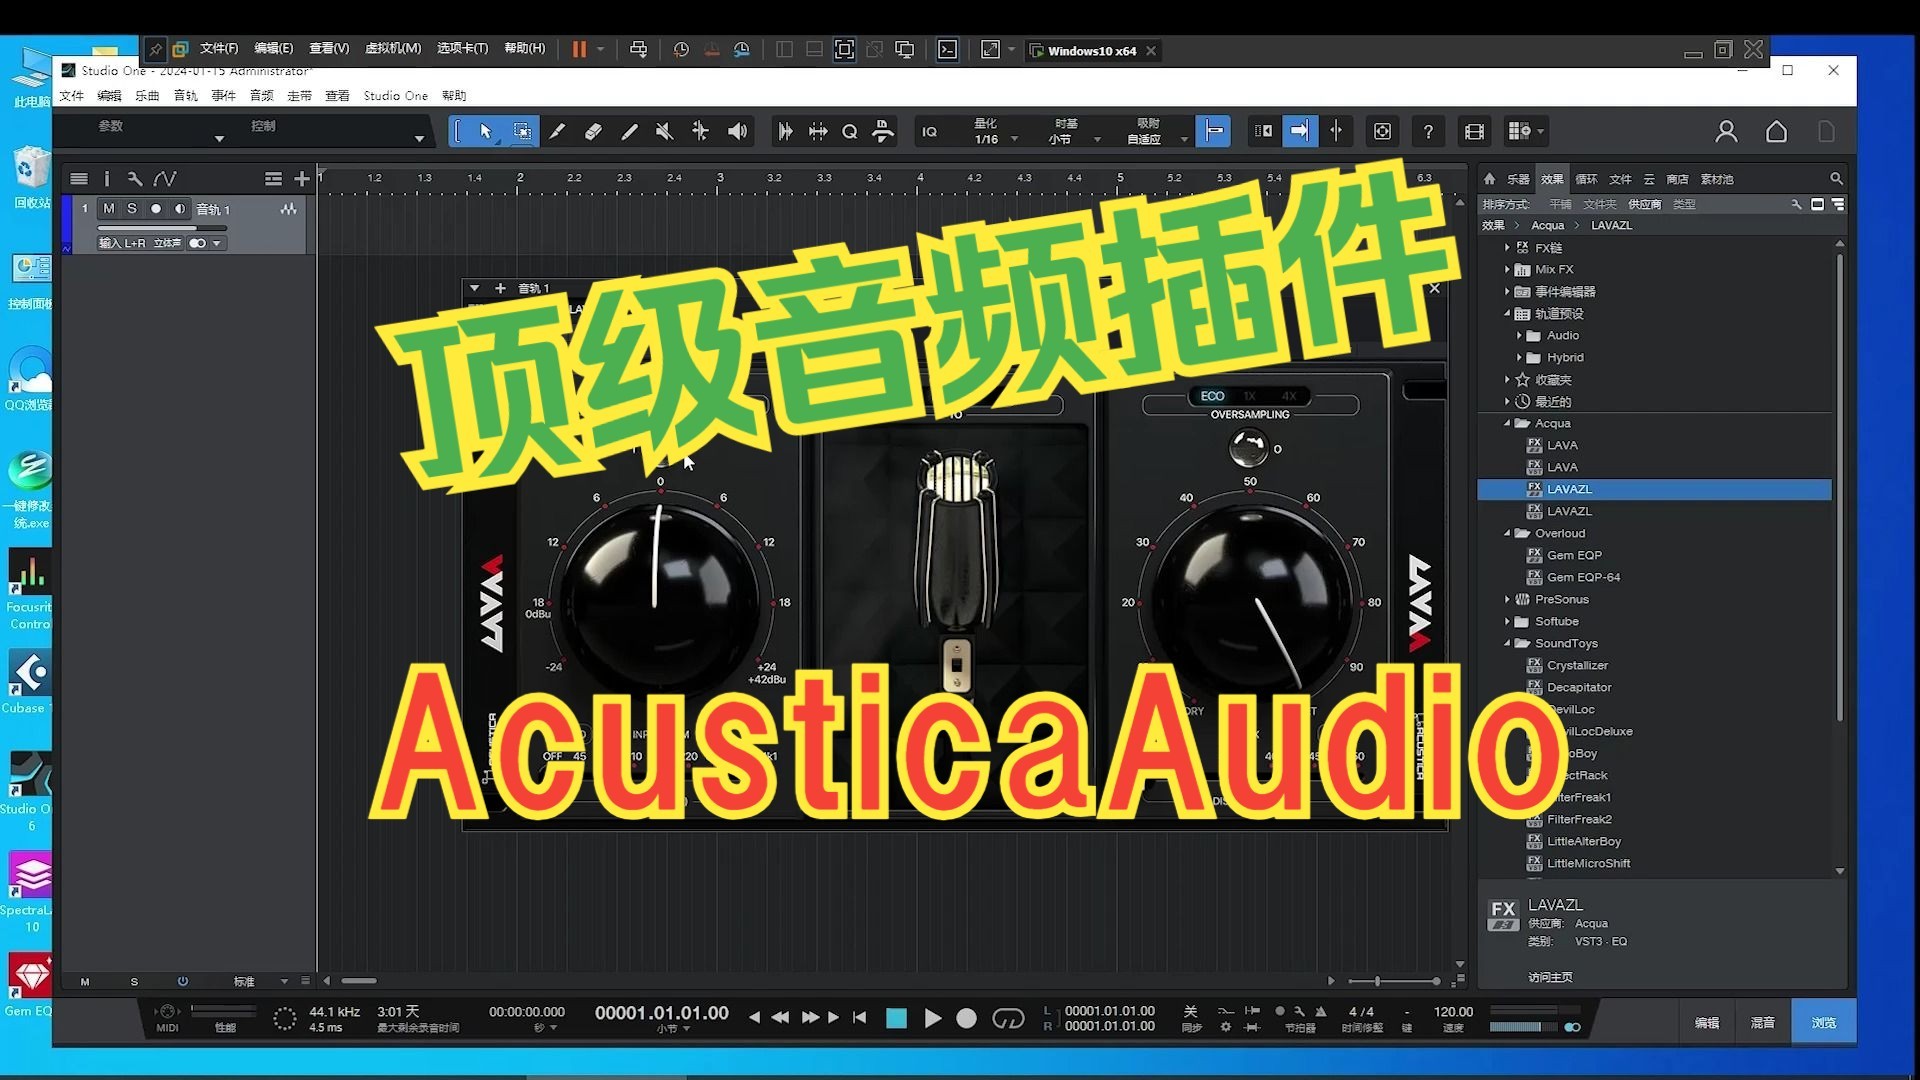
Task: Expand the Mix FX folder
Action: click(1507, 269)
